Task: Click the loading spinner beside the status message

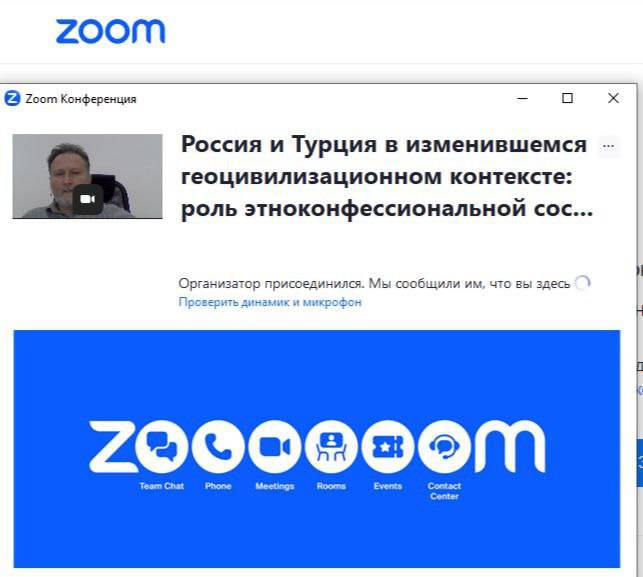Action: (x=582, y=283)
